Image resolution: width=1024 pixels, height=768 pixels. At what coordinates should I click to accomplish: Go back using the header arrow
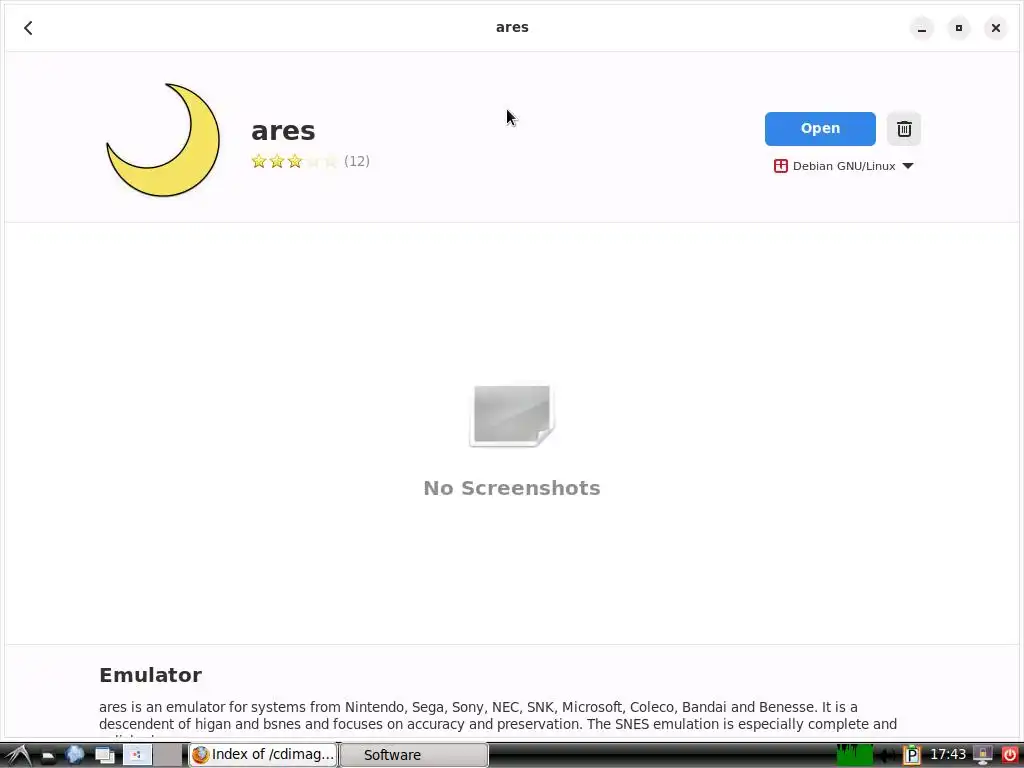(28, 27)
